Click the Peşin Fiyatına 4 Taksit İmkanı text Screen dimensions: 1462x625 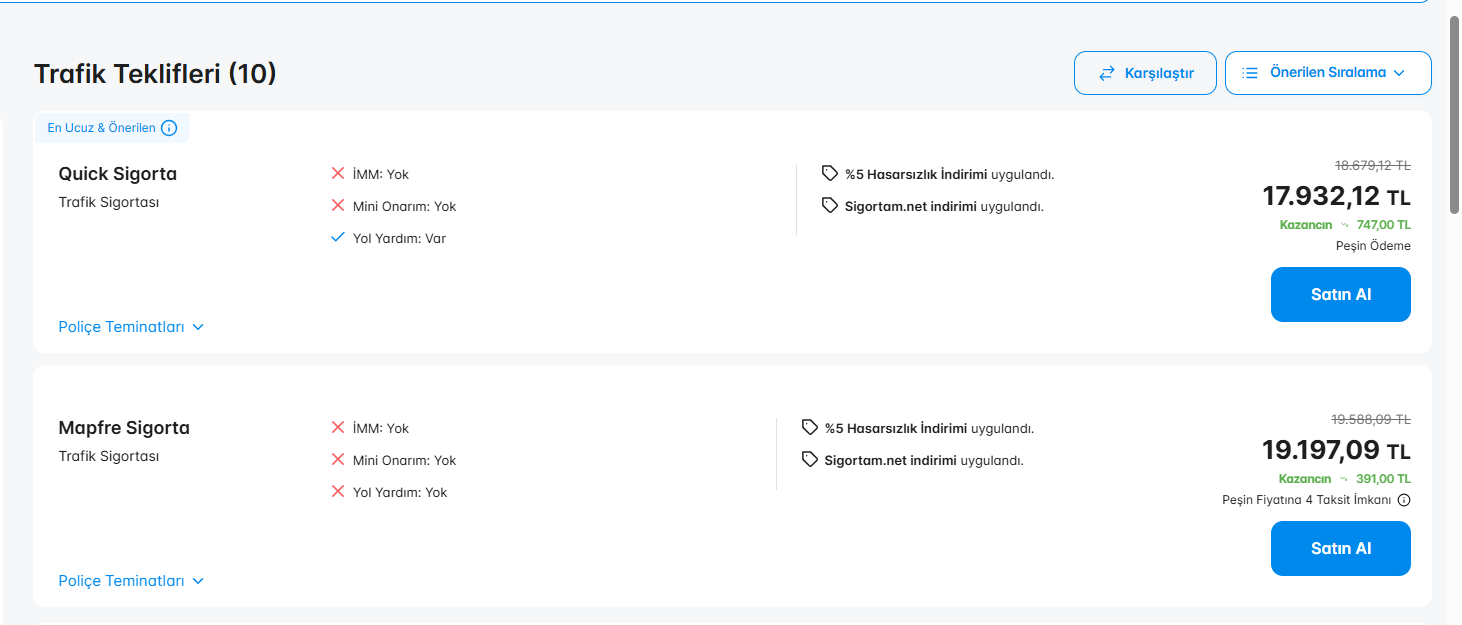[x=1307, y=500]
